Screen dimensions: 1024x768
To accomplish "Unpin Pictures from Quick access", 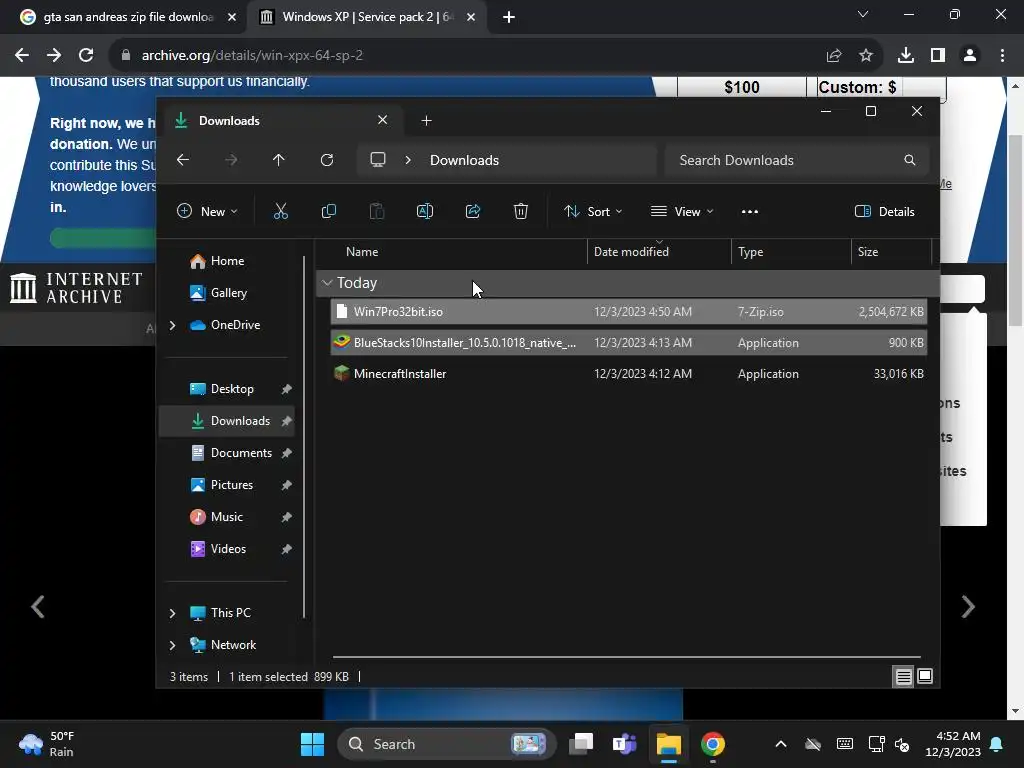I will tap(286, 485).
